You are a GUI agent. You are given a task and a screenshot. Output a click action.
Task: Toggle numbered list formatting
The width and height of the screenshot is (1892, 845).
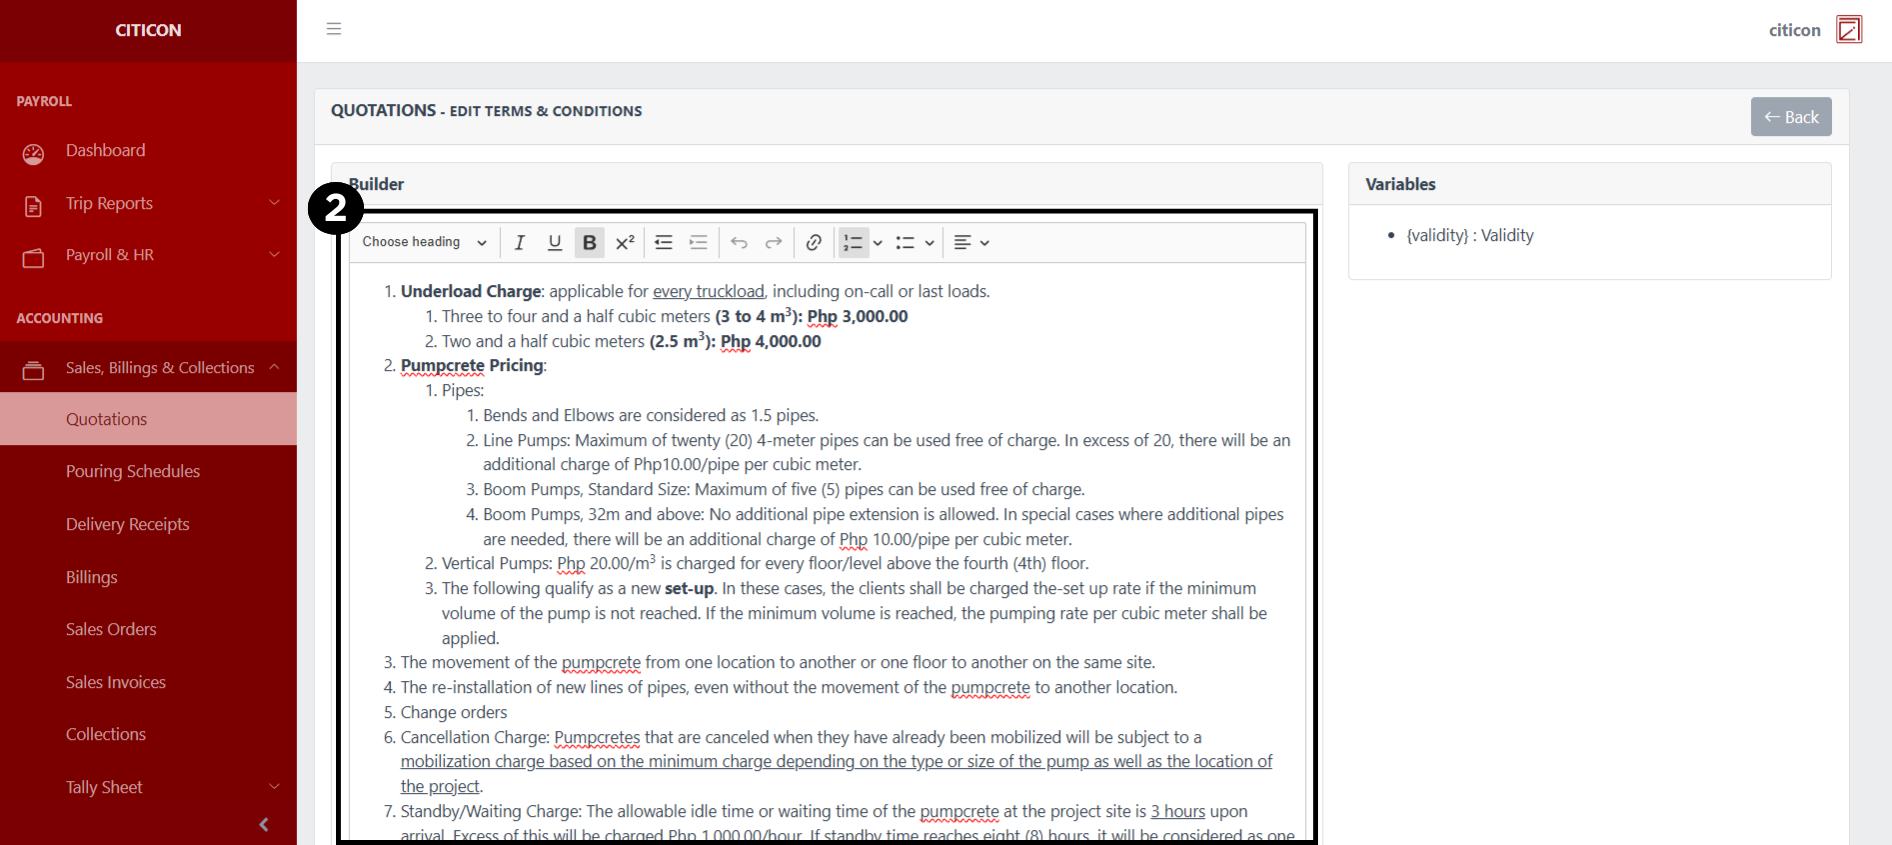(852, 243)
